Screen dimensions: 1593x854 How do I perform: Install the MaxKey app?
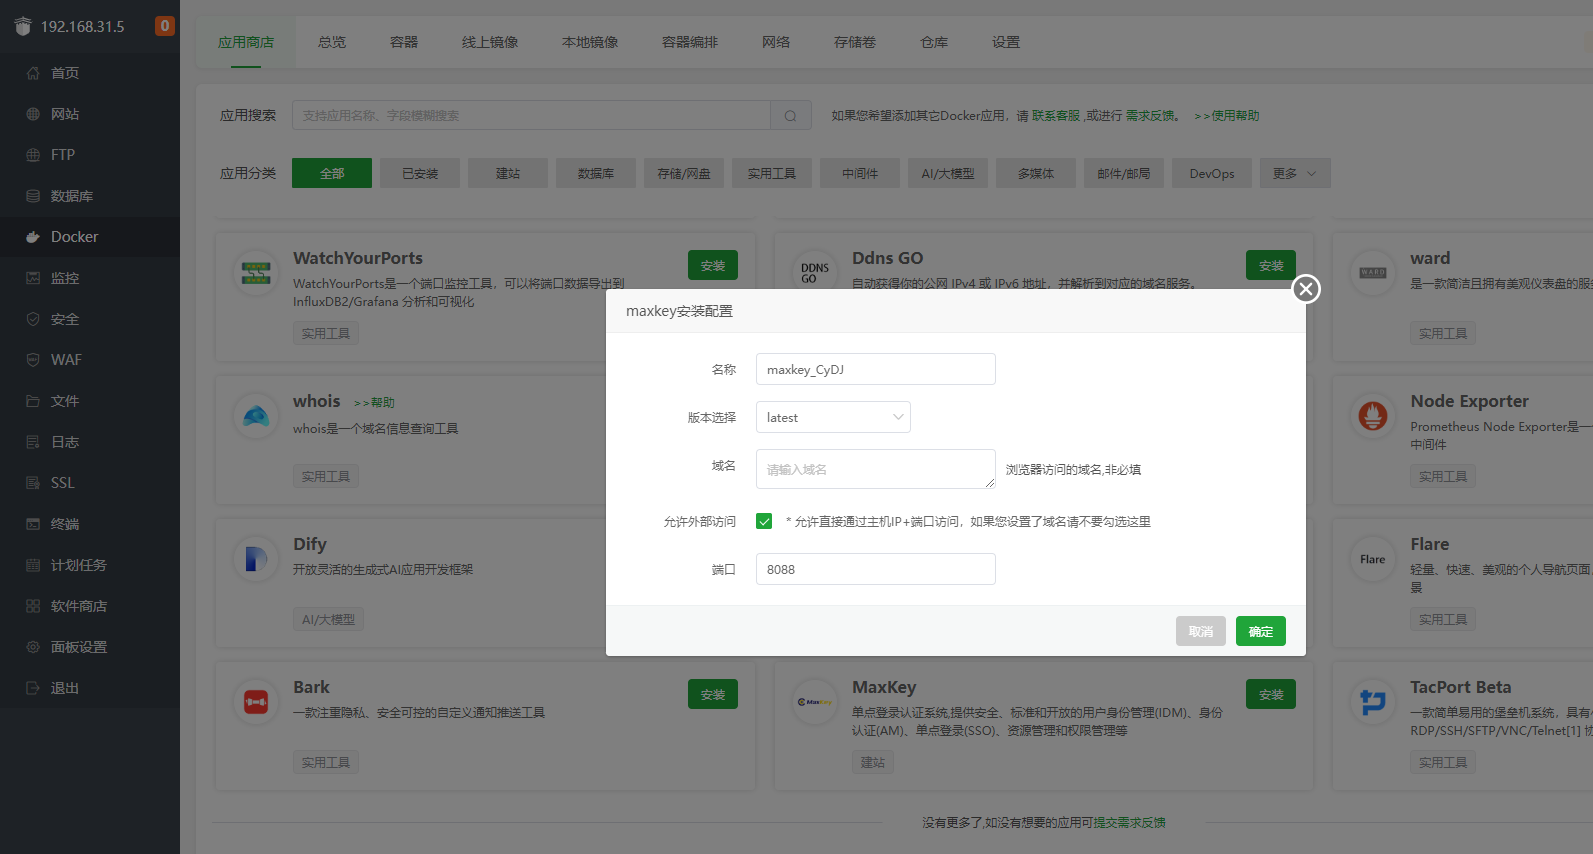tap(1271, 694)
